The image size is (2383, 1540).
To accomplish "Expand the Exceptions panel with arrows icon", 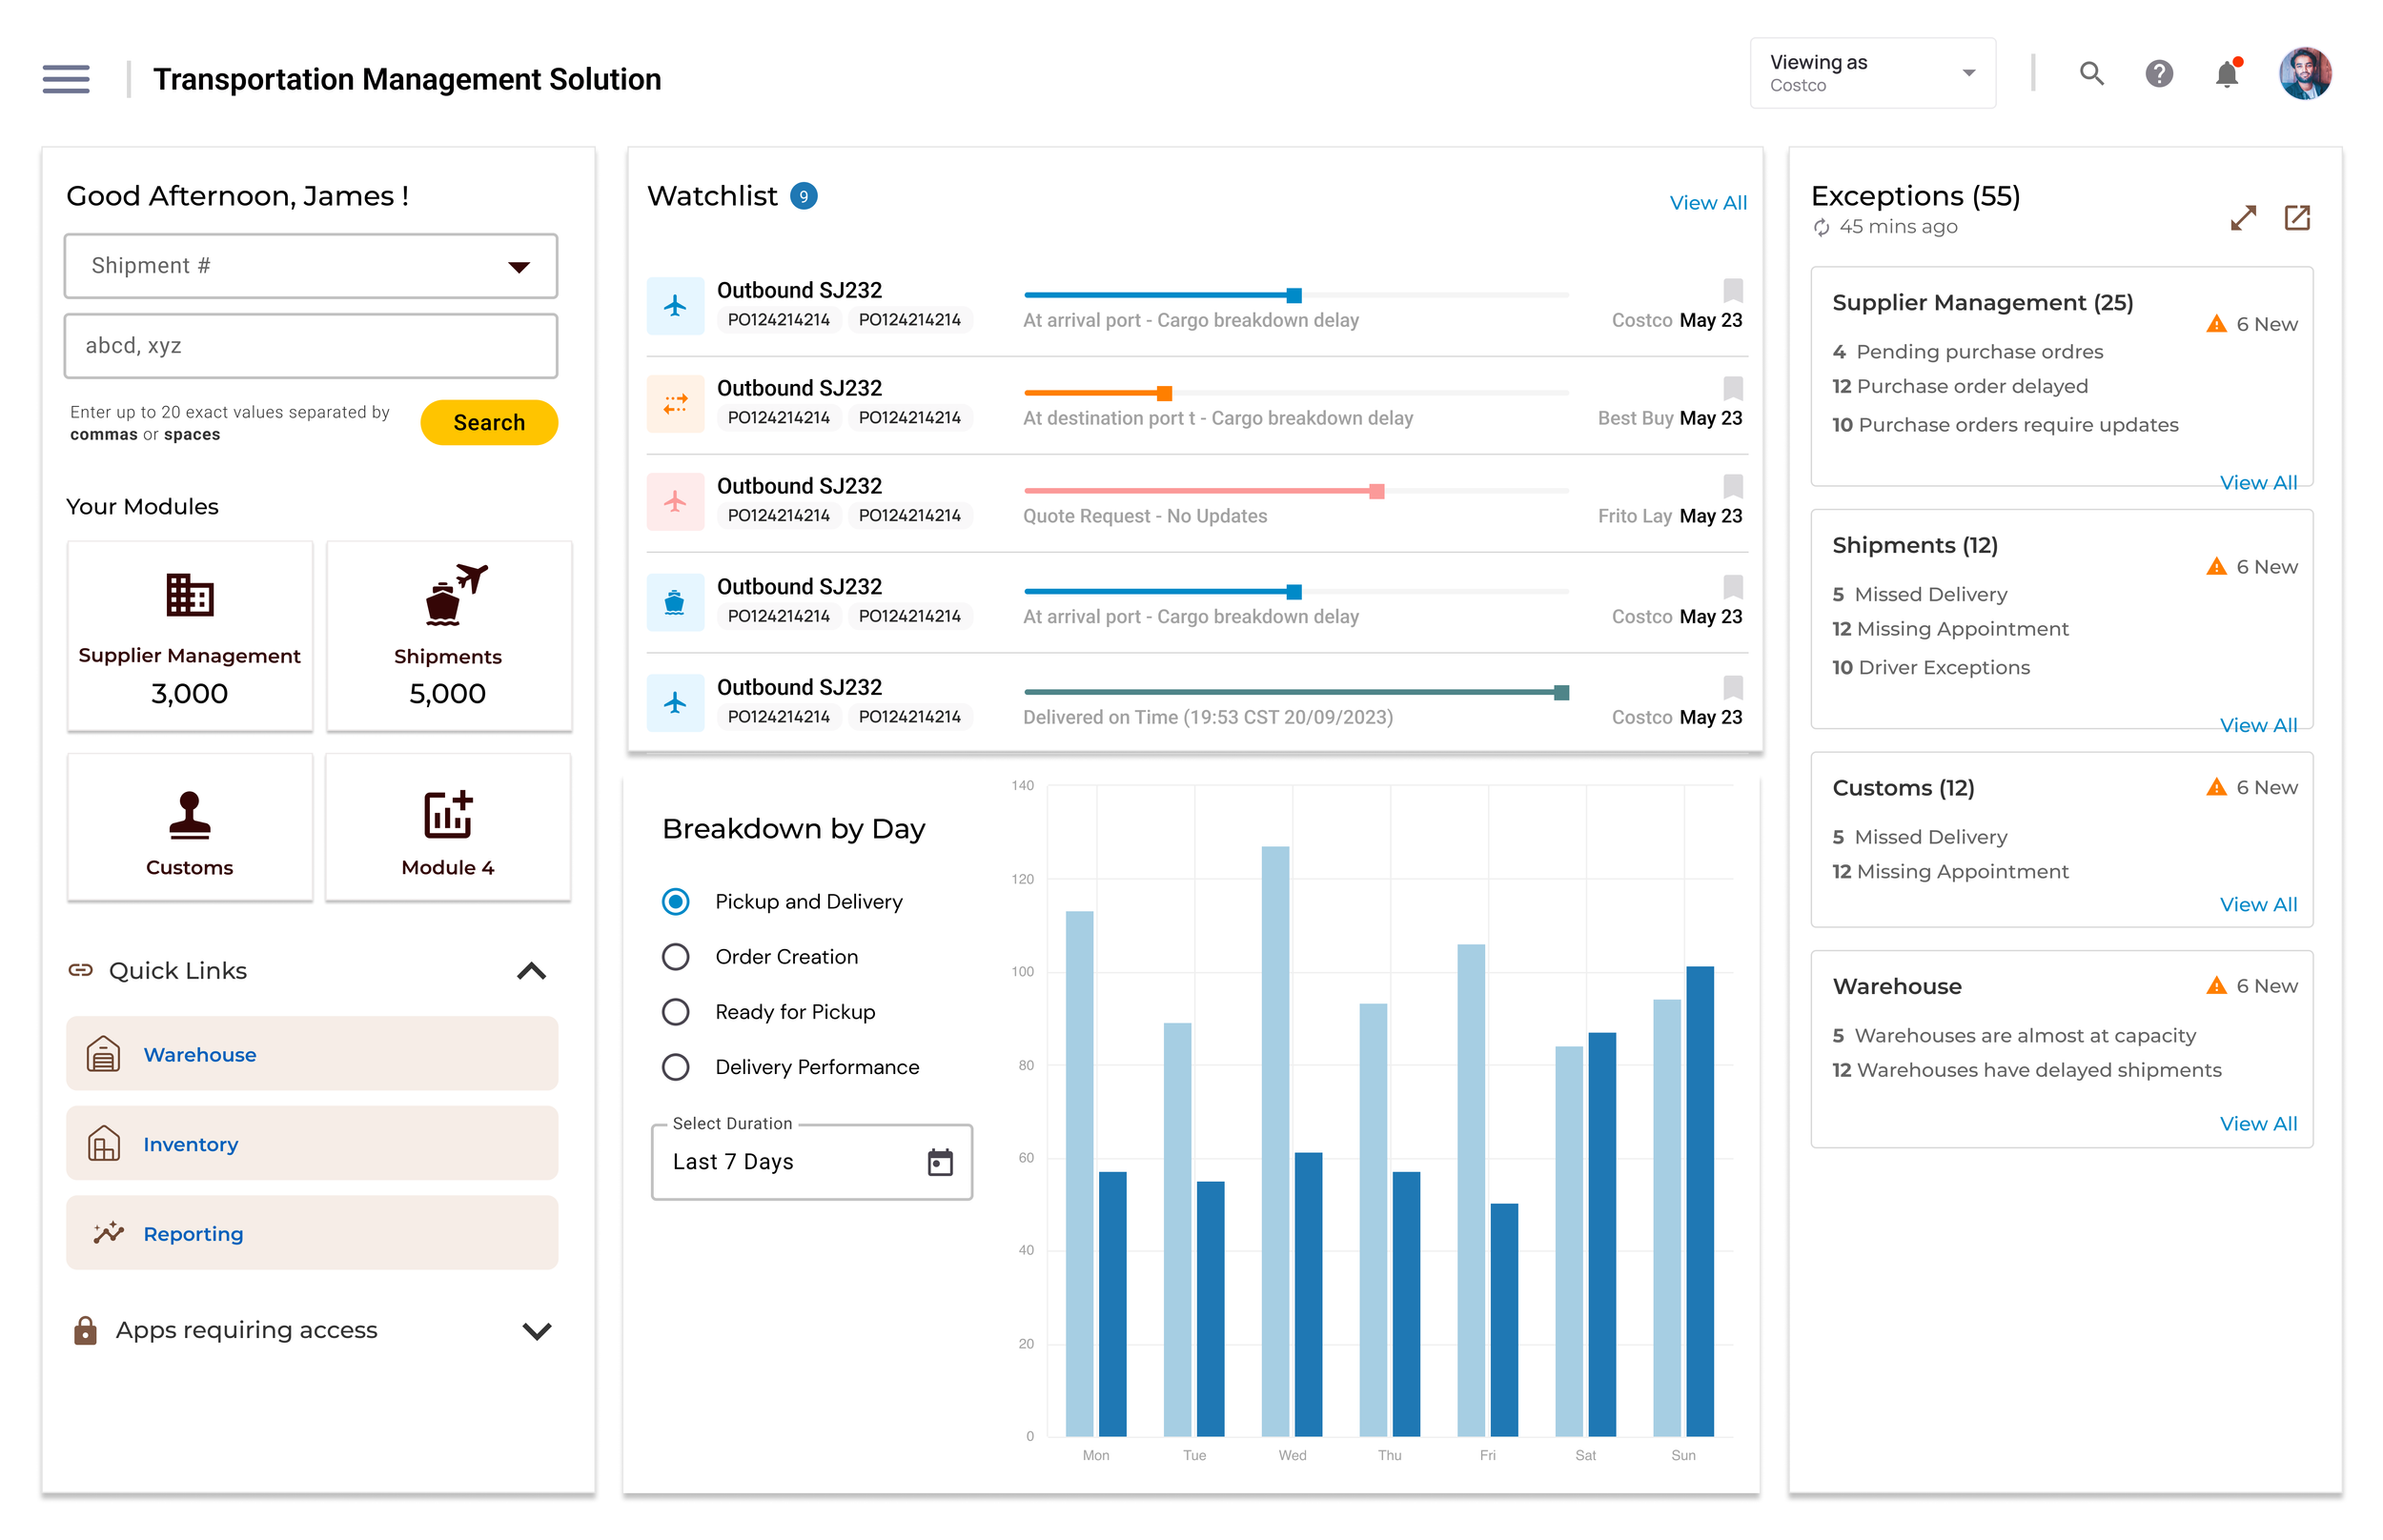I will [2242, 218].
